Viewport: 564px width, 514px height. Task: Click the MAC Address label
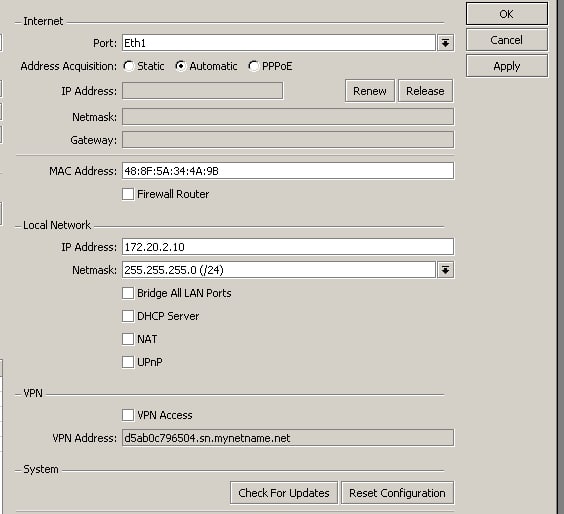point(83,171)
